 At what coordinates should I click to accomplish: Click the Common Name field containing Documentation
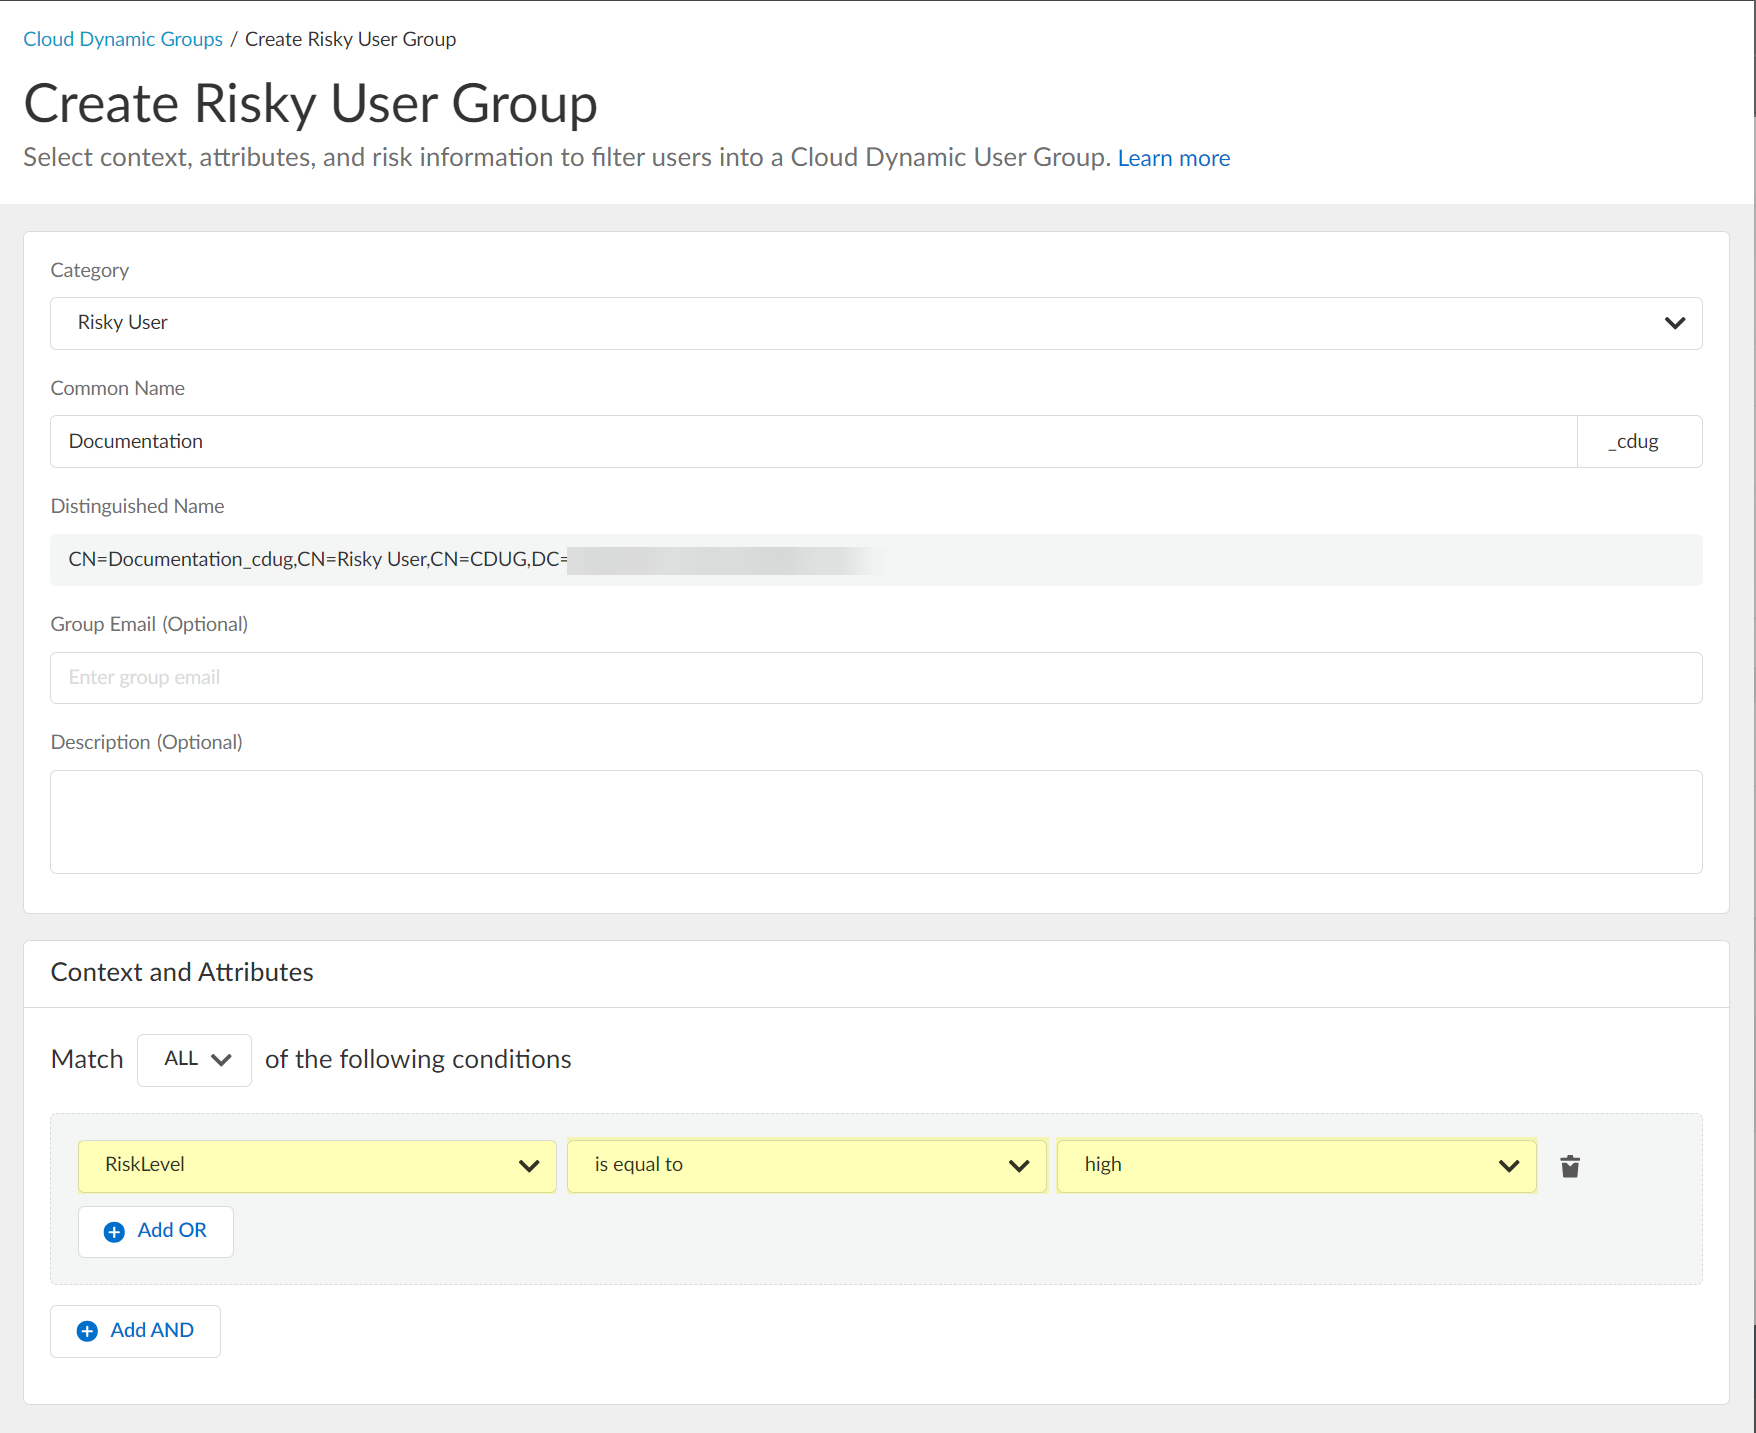pyautogui.click(x=813, y=441)
